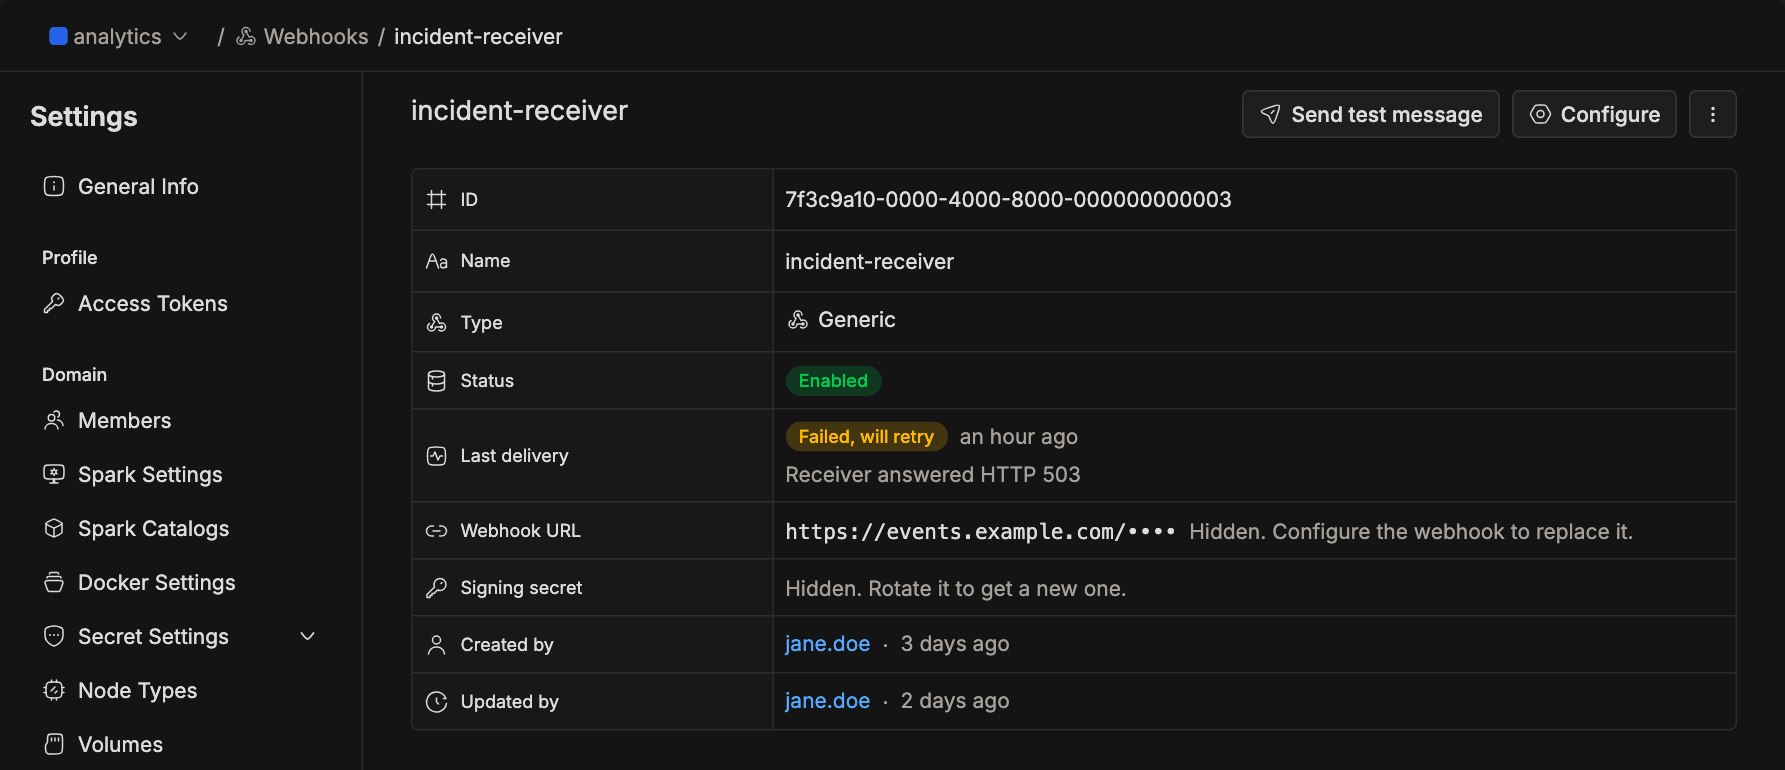Screen dimensions: 1785x770
Task: Click the Enabled status badge
Action: [x=833, y=380]
